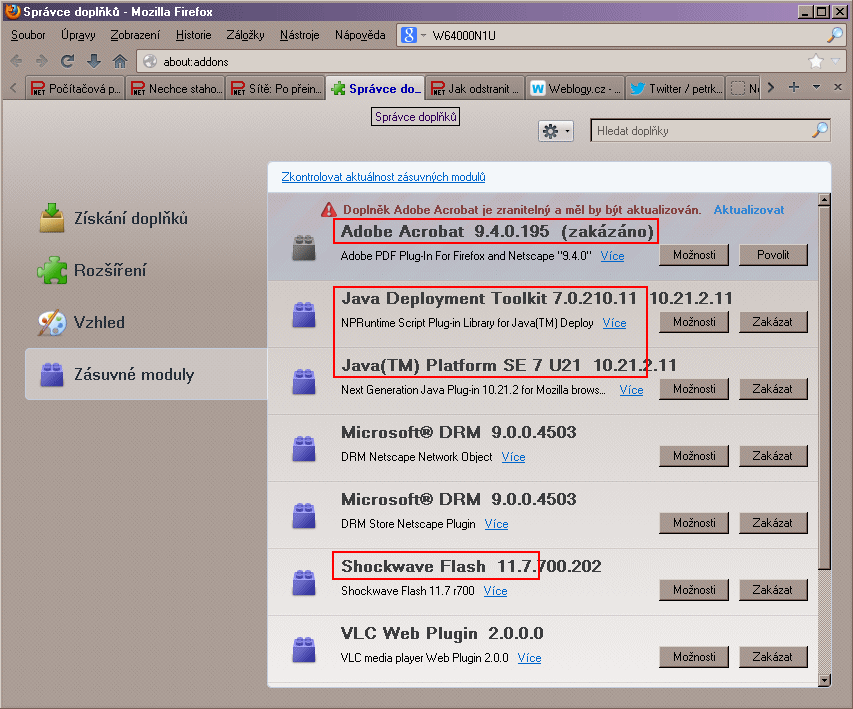Image resolution: width=853 pixels, height=709 pixels.
Task: Open the Úpravy menu
Action: click(x=78, y=35)
